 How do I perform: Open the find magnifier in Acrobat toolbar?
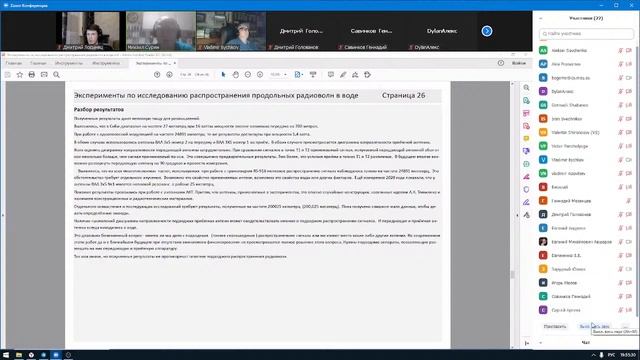[x=56, y=75]
